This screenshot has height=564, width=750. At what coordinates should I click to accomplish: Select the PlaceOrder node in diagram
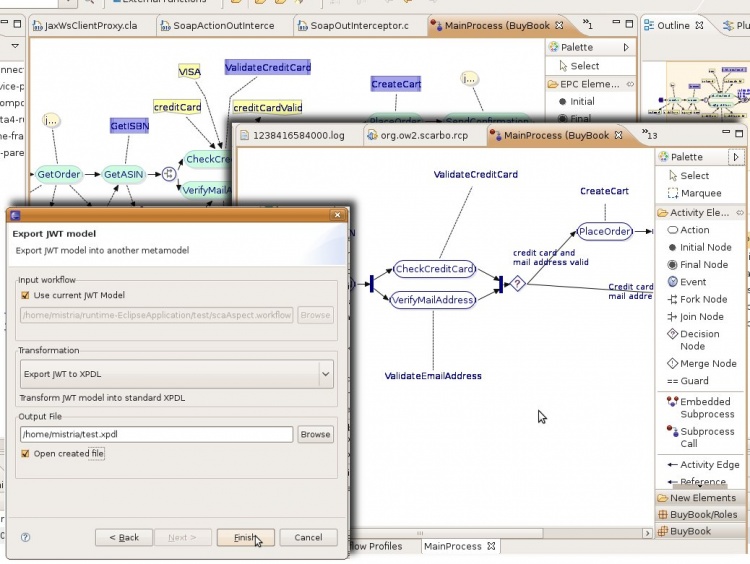[604, 232]
